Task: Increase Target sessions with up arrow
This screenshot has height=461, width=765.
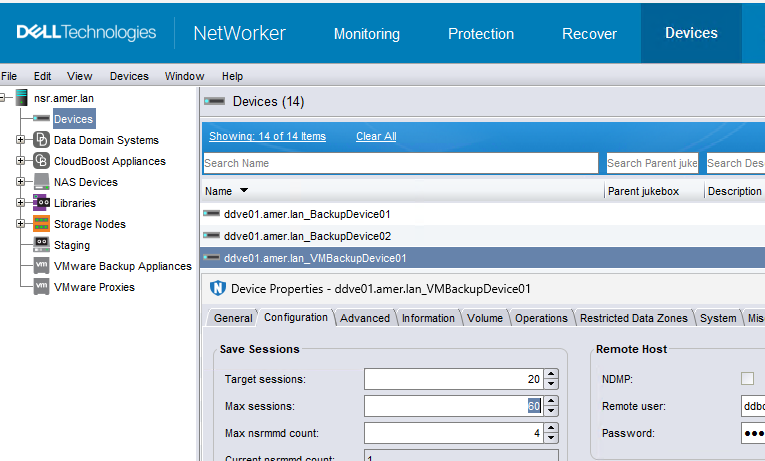Action: tap(551, 374)
